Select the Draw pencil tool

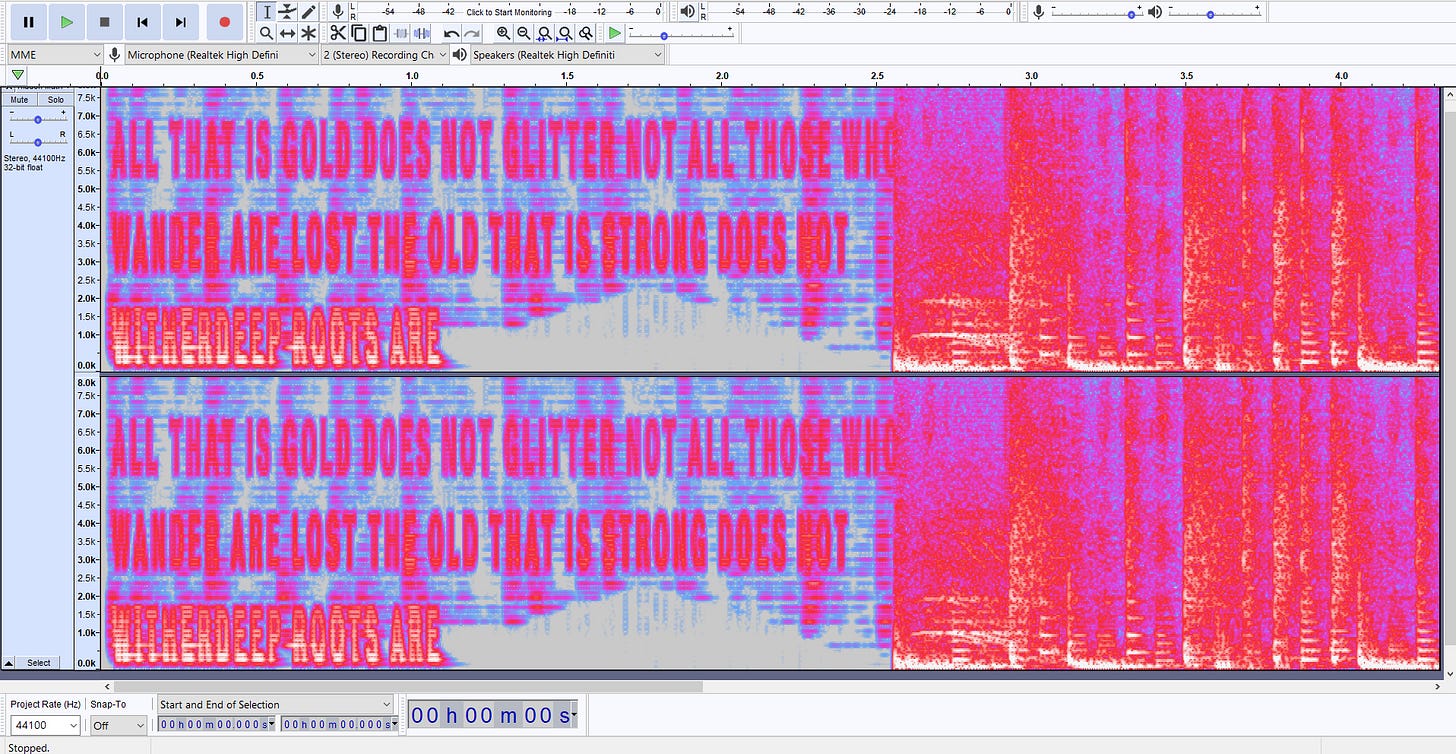309,12
